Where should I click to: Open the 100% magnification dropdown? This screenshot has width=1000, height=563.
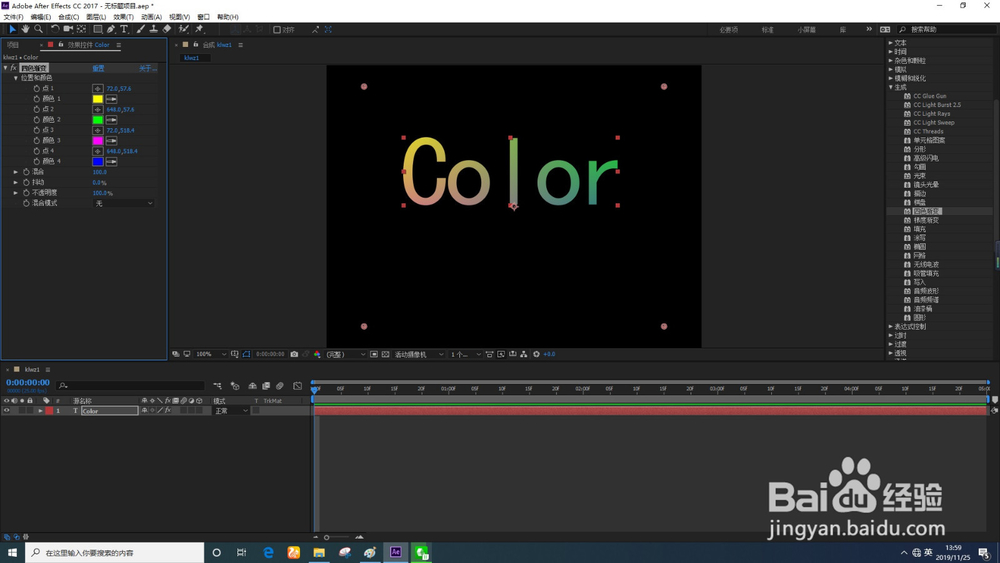(x=211, y=354)
